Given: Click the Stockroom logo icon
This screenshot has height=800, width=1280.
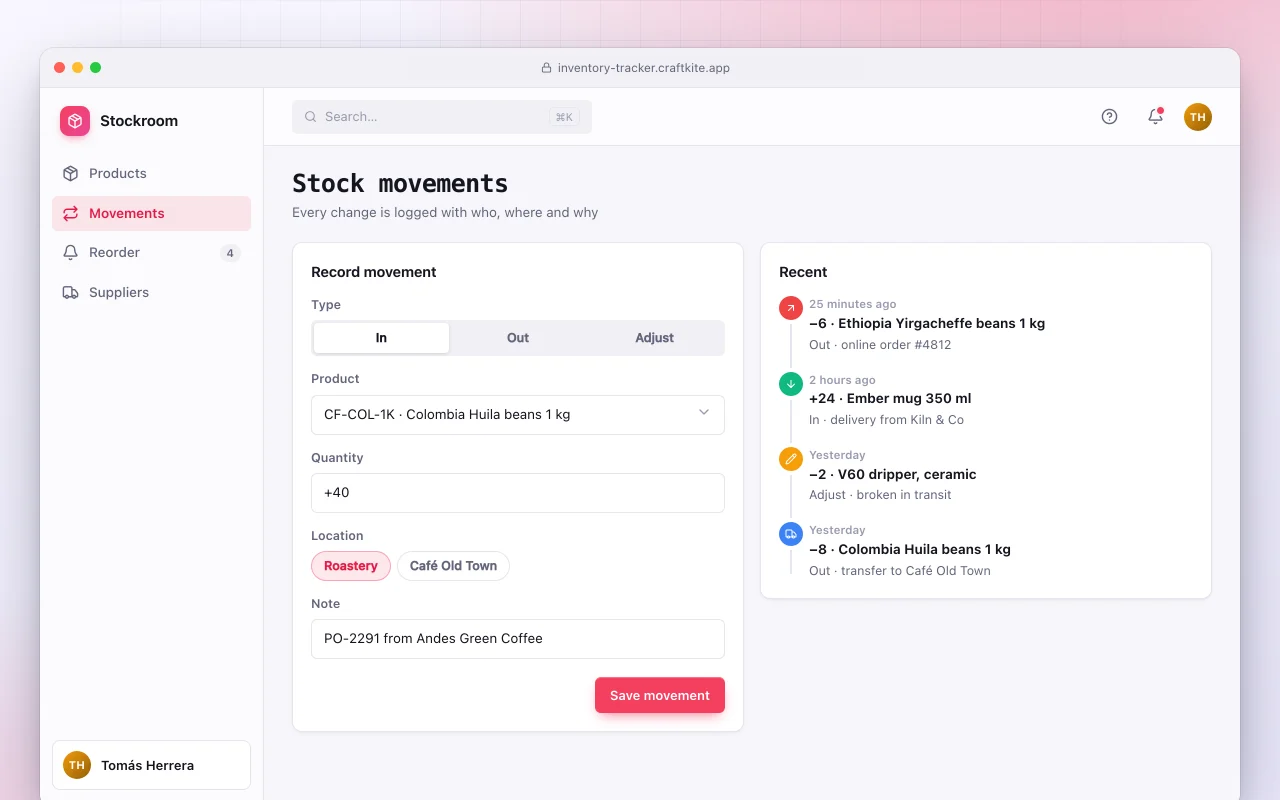Looking at the screenshot, I should pos(75,121).
